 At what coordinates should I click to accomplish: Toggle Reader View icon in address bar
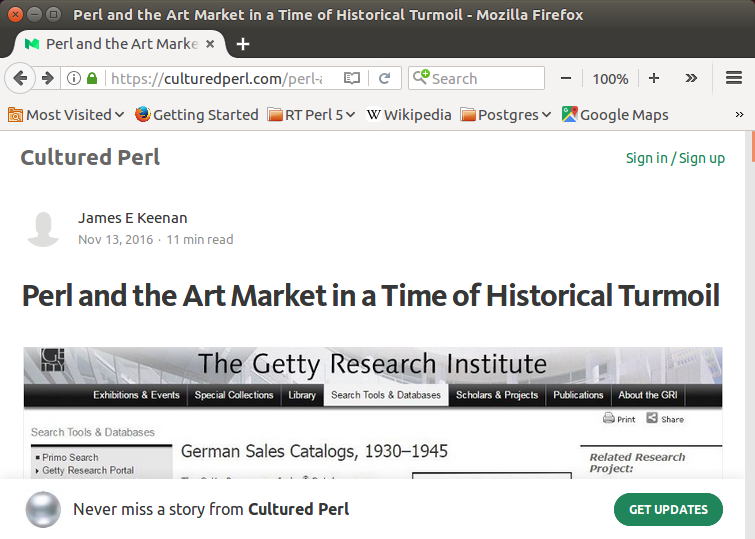351,78
